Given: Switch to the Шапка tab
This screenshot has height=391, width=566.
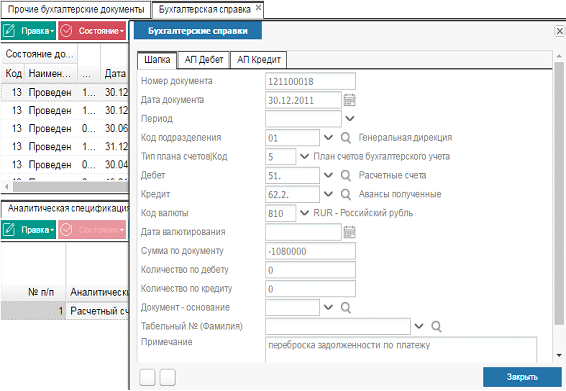Looking at the screenshot, I should point(157,60).
